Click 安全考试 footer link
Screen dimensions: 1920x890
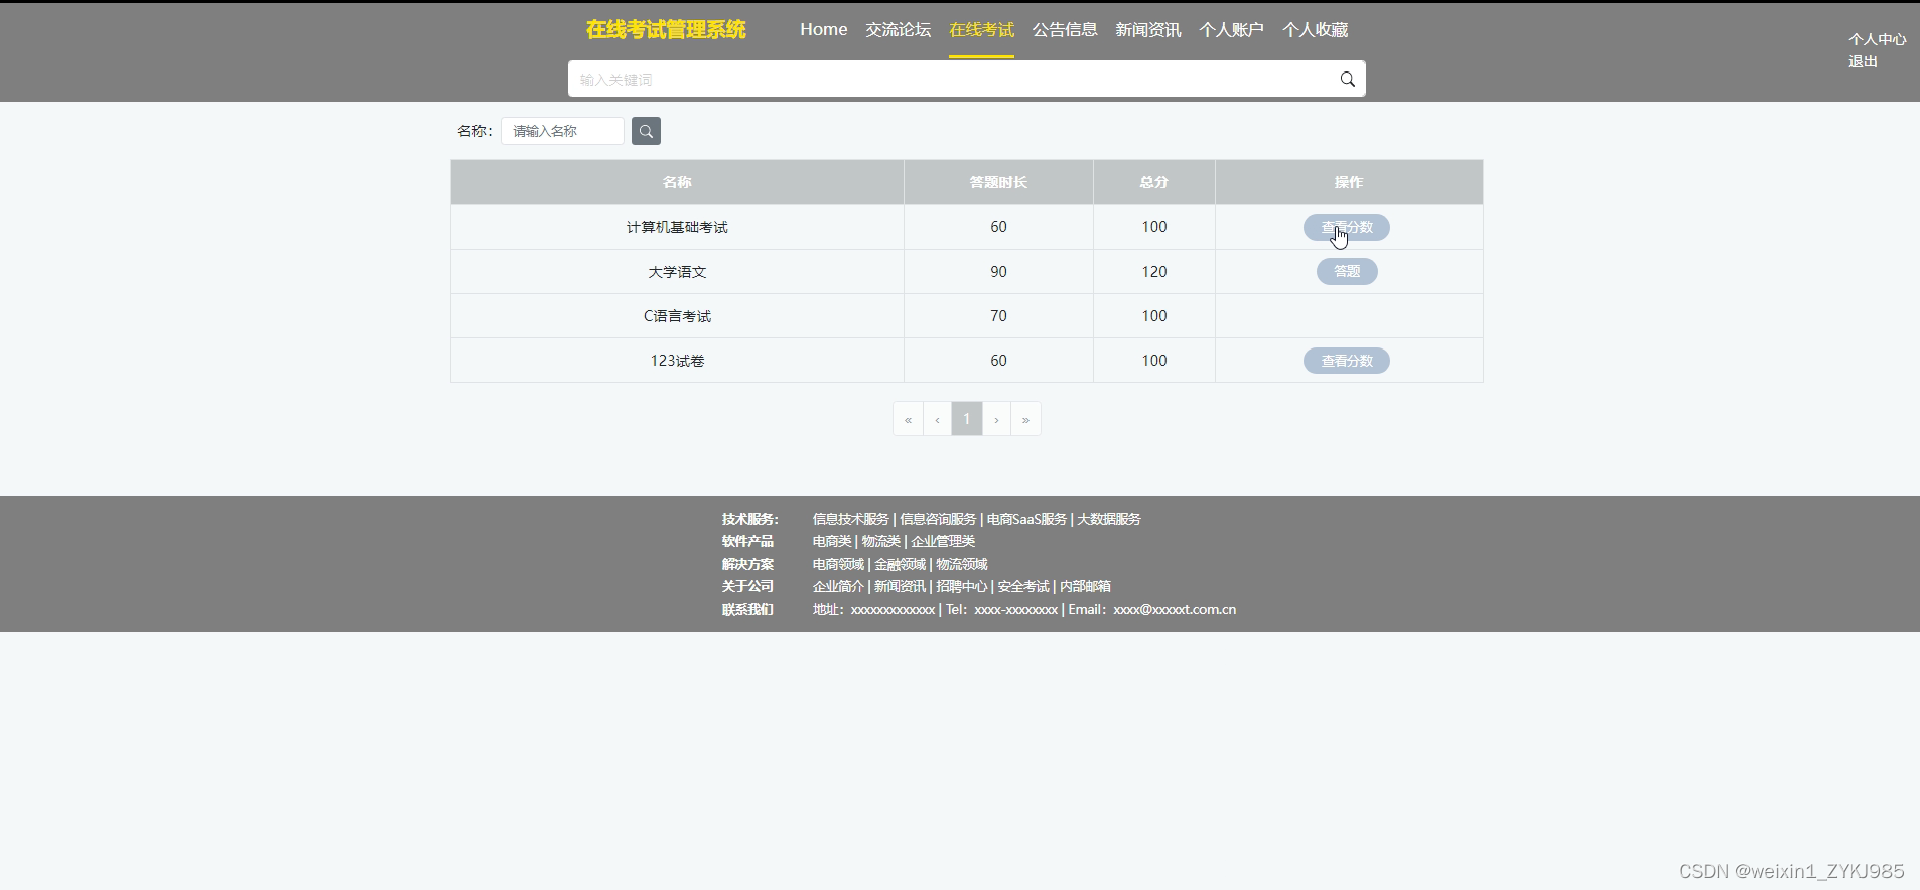[1024, 586]
